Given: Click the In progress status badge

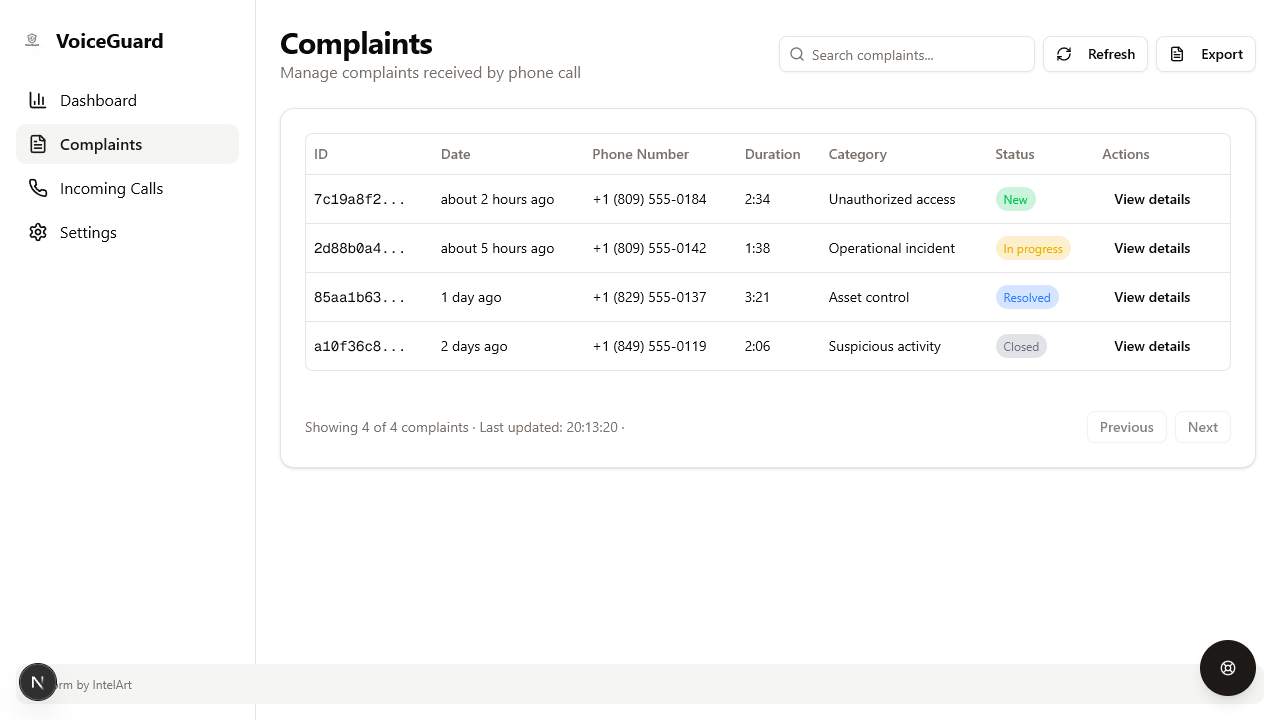Looking at the screenshot, I should pos(1033,248).
